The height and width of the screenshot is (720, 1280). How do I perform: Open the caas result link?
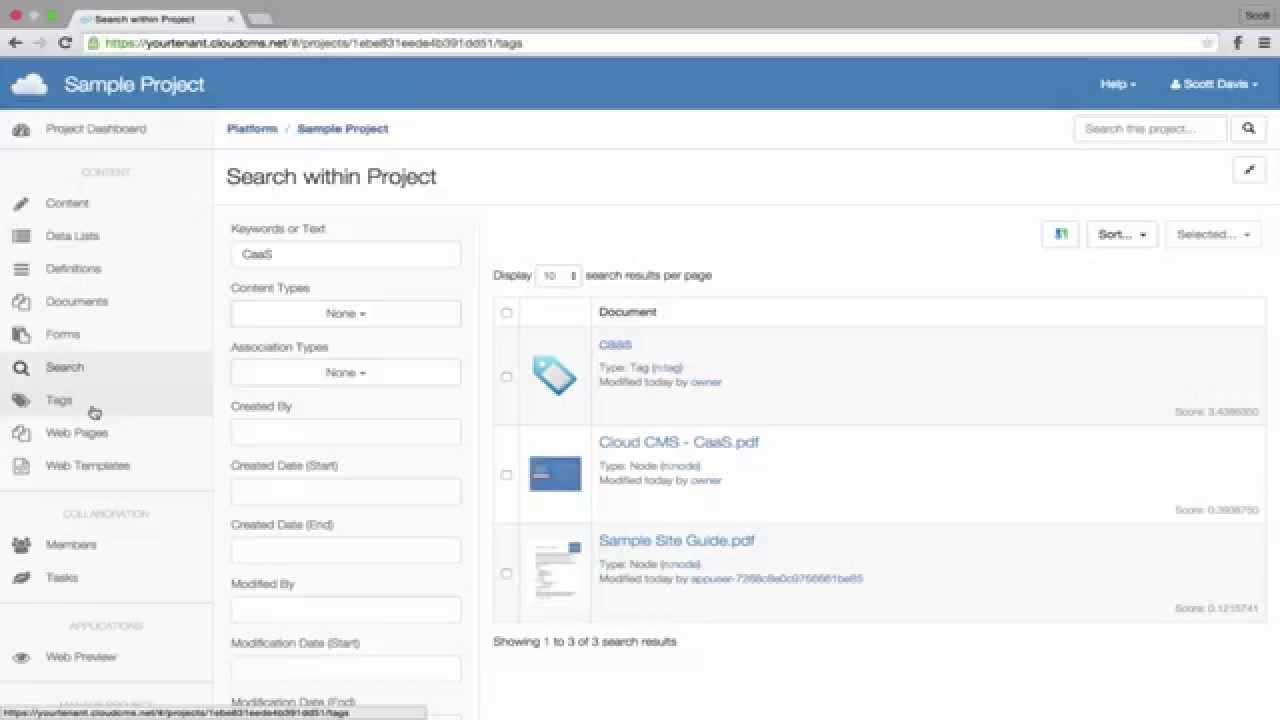(x=615, y=345)
